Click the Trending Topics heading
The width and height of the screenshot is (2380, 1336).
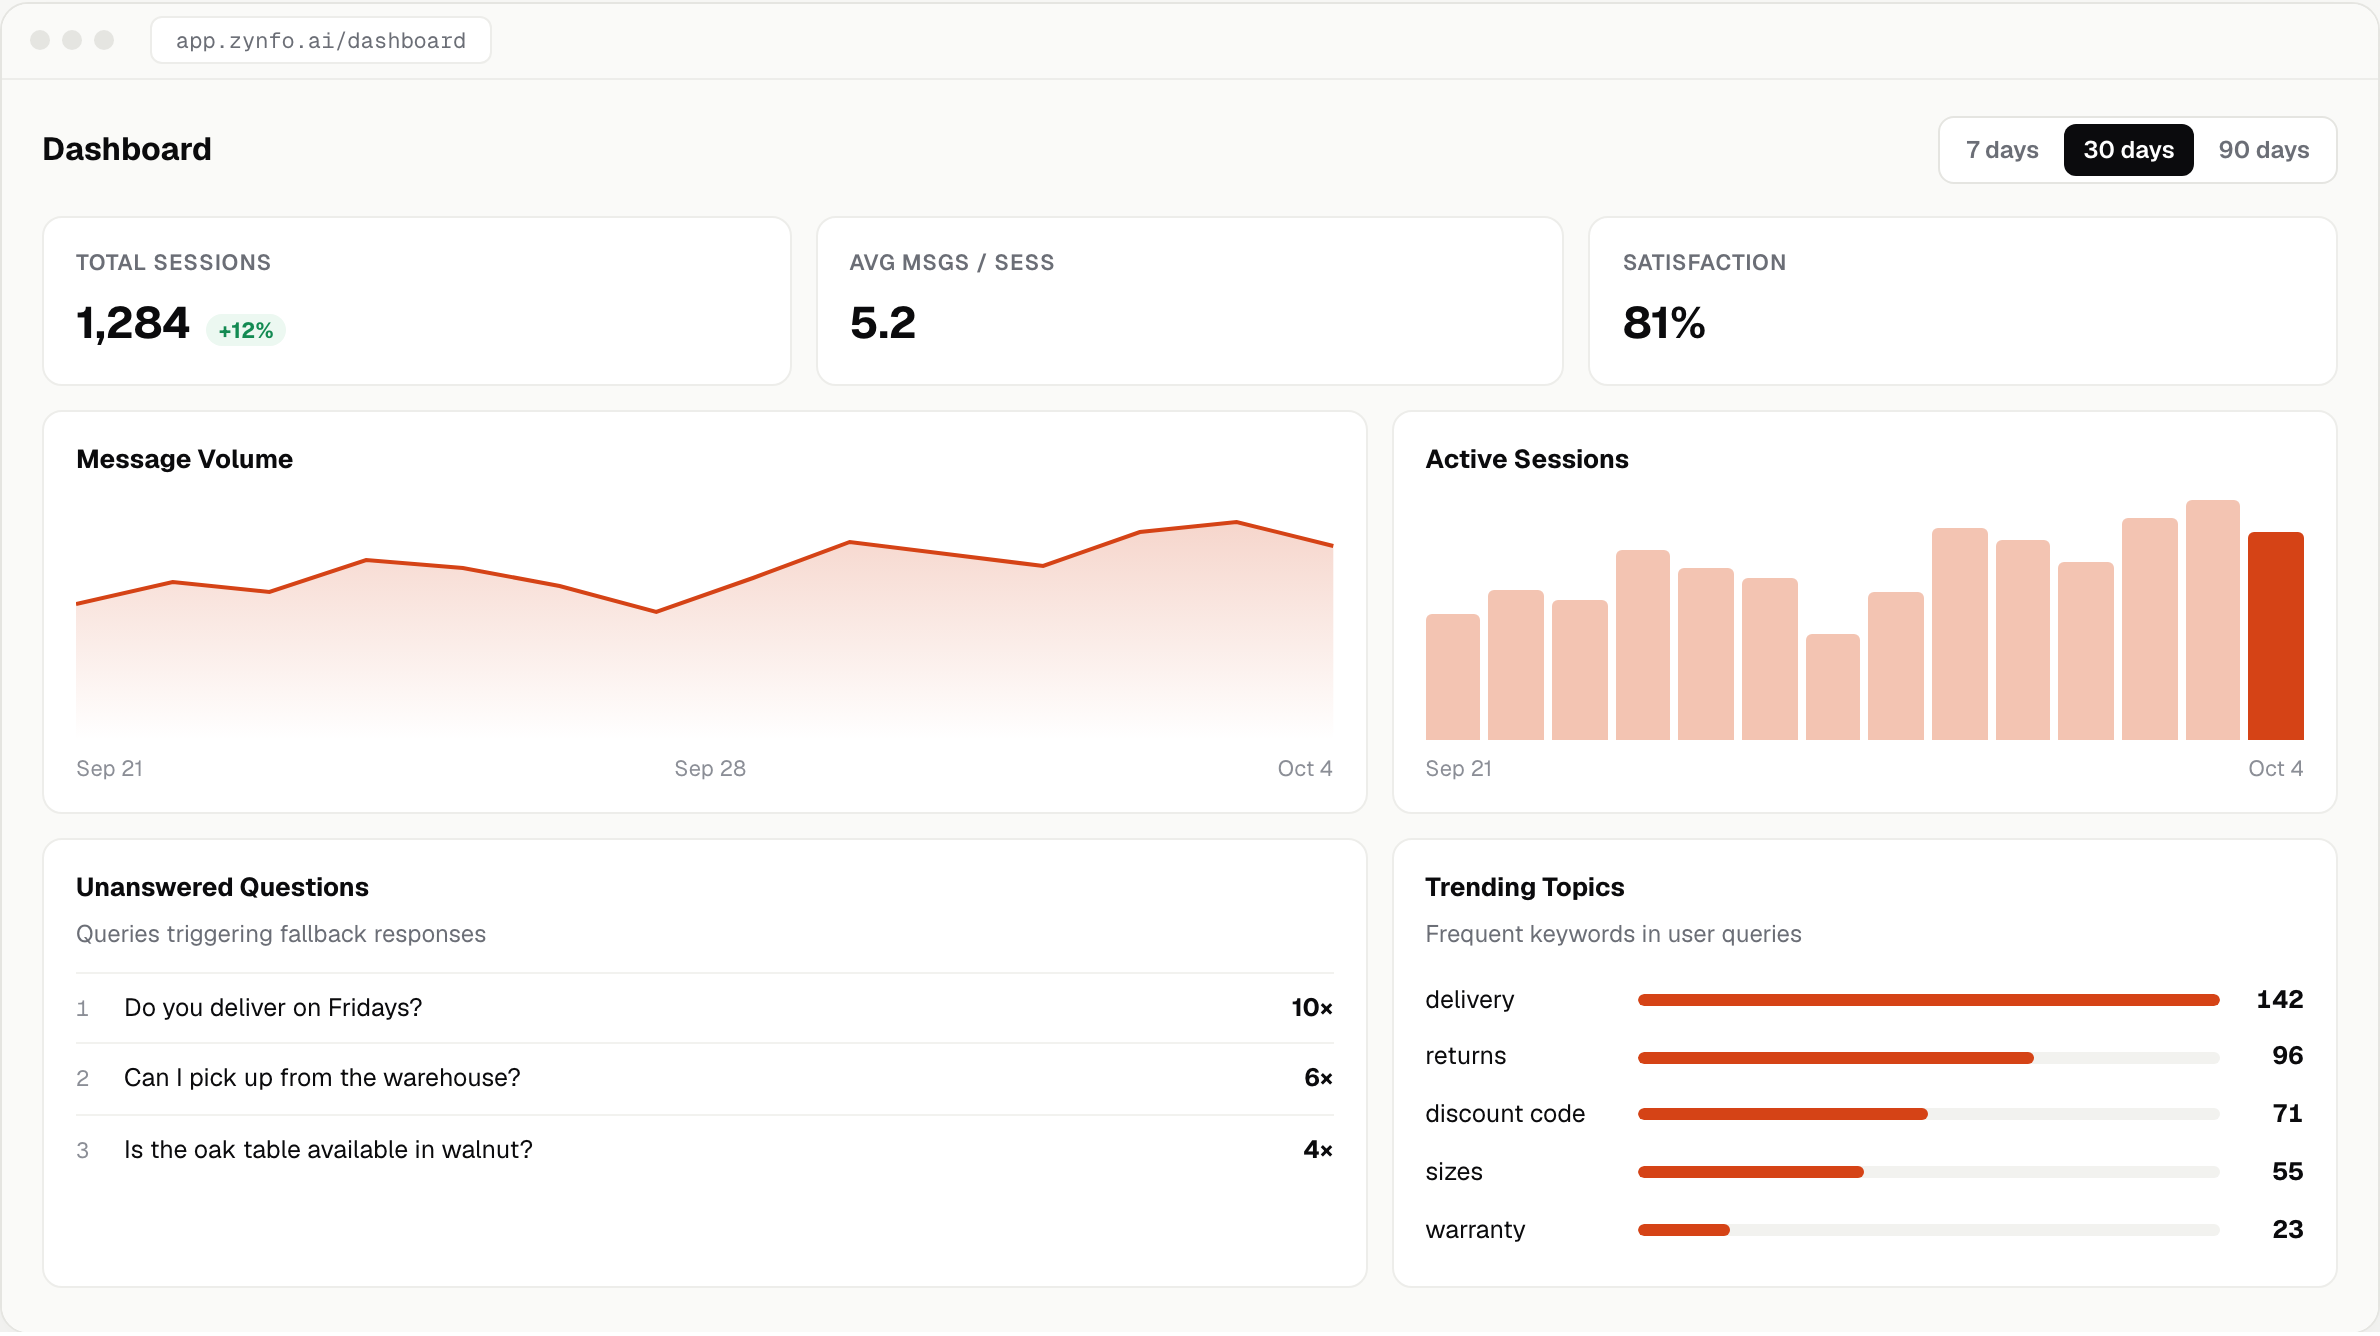pos(1524,888)
